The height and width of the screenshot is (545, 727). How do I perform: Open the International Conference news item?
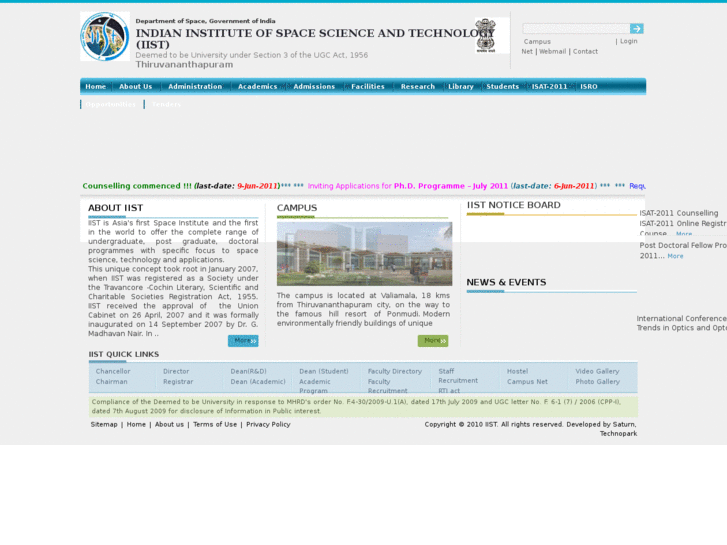[x=682, y=323]
